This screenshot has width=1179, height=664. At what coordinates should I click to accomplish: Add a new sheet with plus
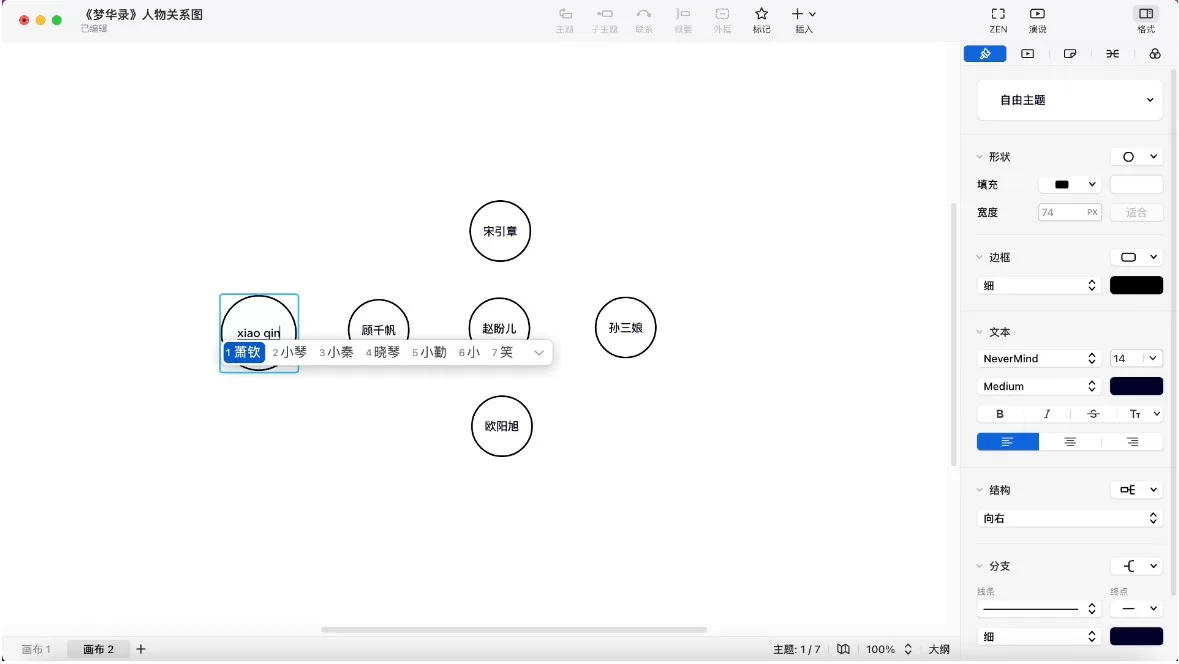coord(141,650)
